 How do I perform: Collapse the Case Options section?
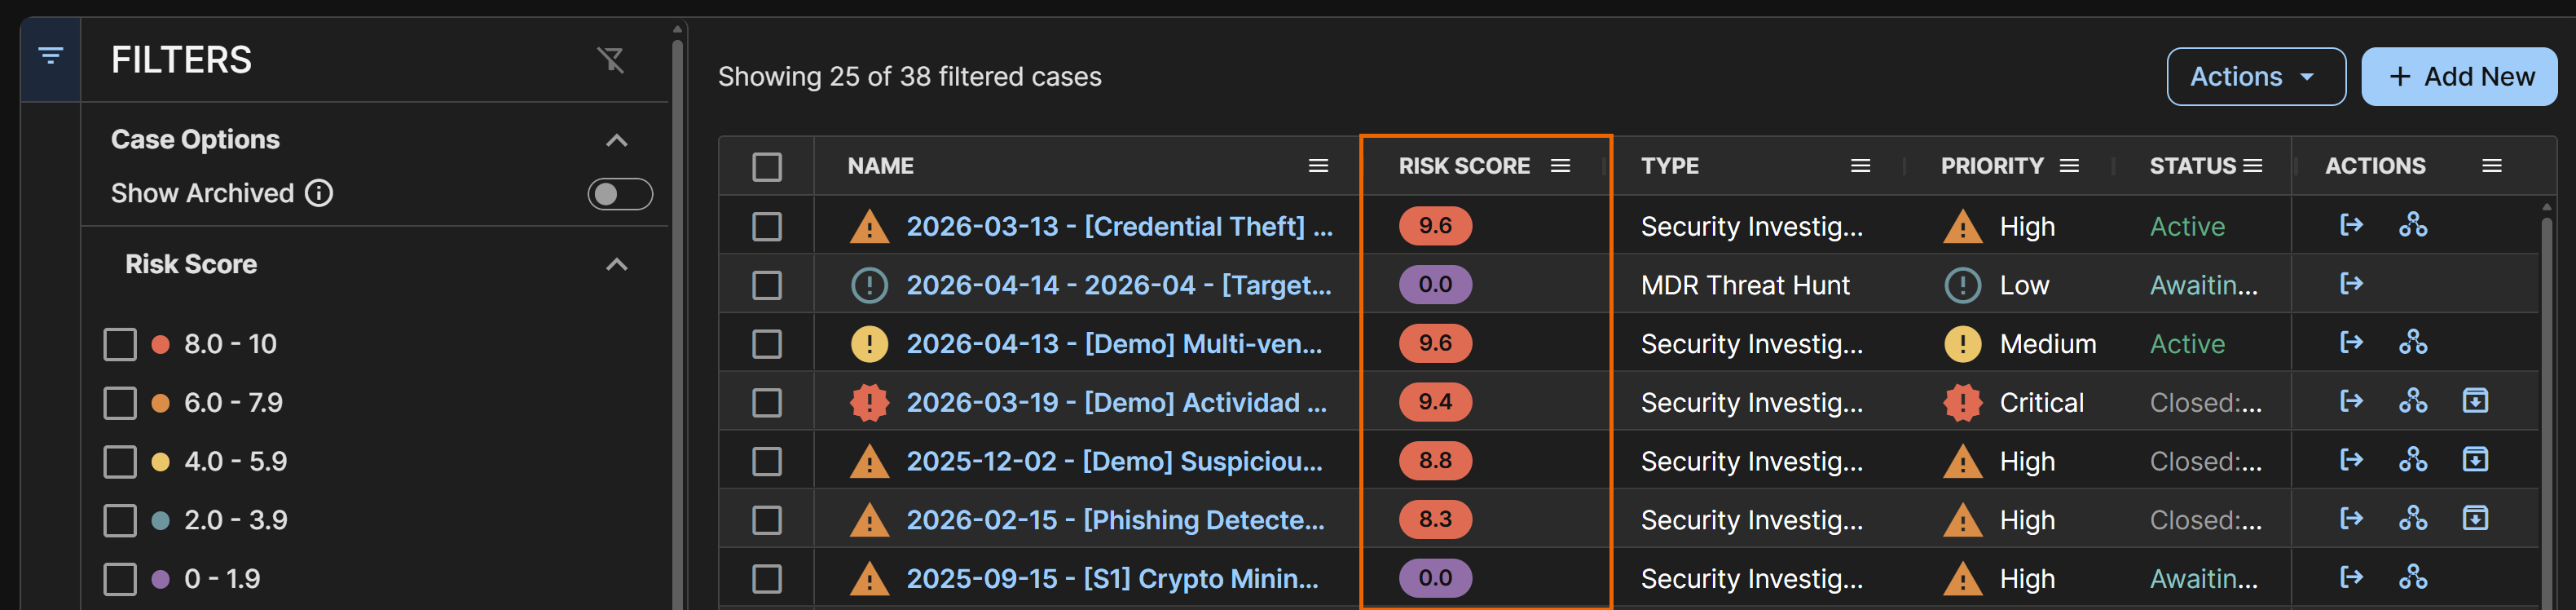[617, 140]
